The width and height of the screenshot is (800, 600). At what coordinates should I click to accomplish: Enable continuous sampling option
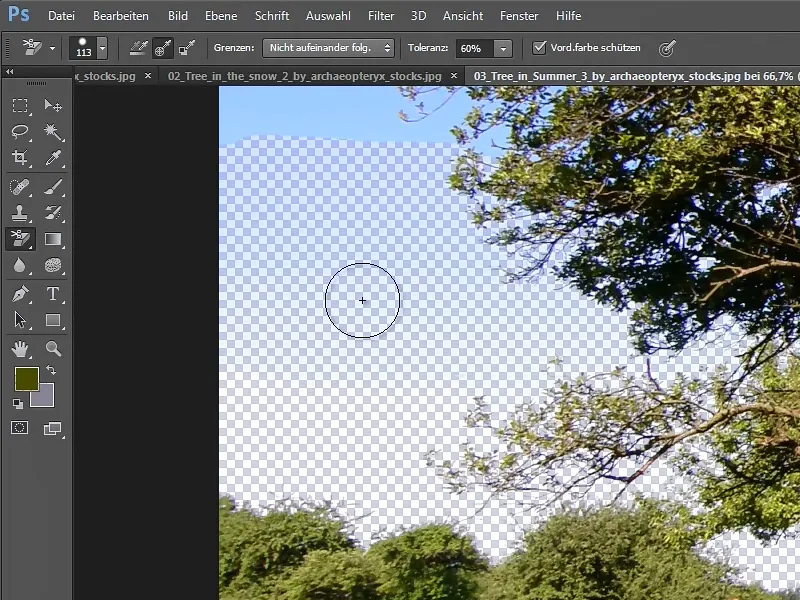138,48
